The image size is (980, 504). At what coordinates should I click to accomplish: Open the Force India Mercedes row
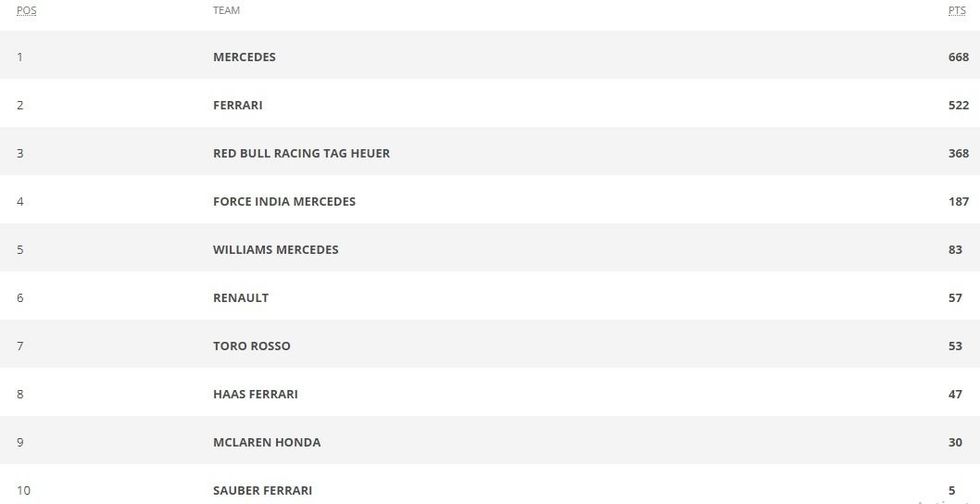click(284, 201)
